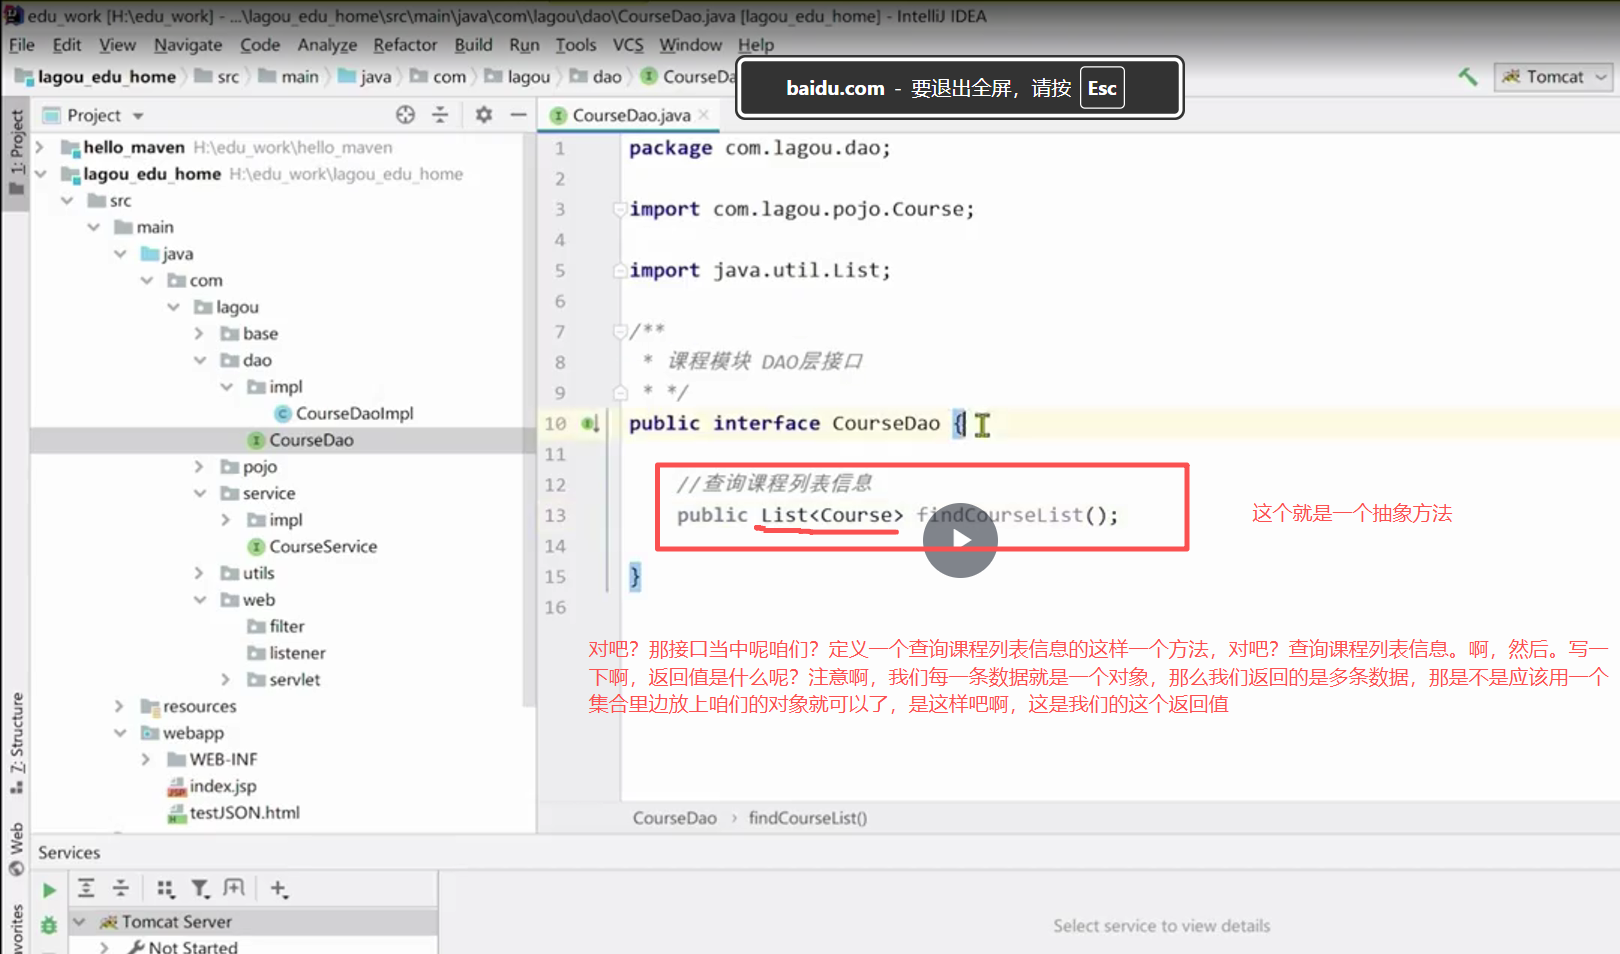1620x954 pixels.
Task: Click the java breadcrumb in navigation bar
Action: tap(365, 77)
